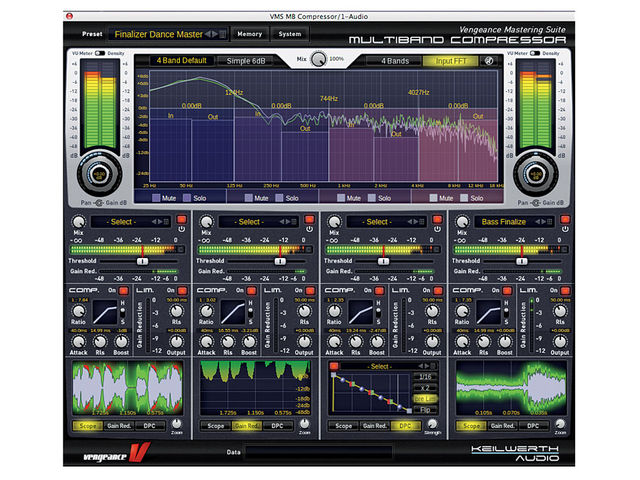
Task: Click band 4 scope Zoom knob
Action: point(560,423)
